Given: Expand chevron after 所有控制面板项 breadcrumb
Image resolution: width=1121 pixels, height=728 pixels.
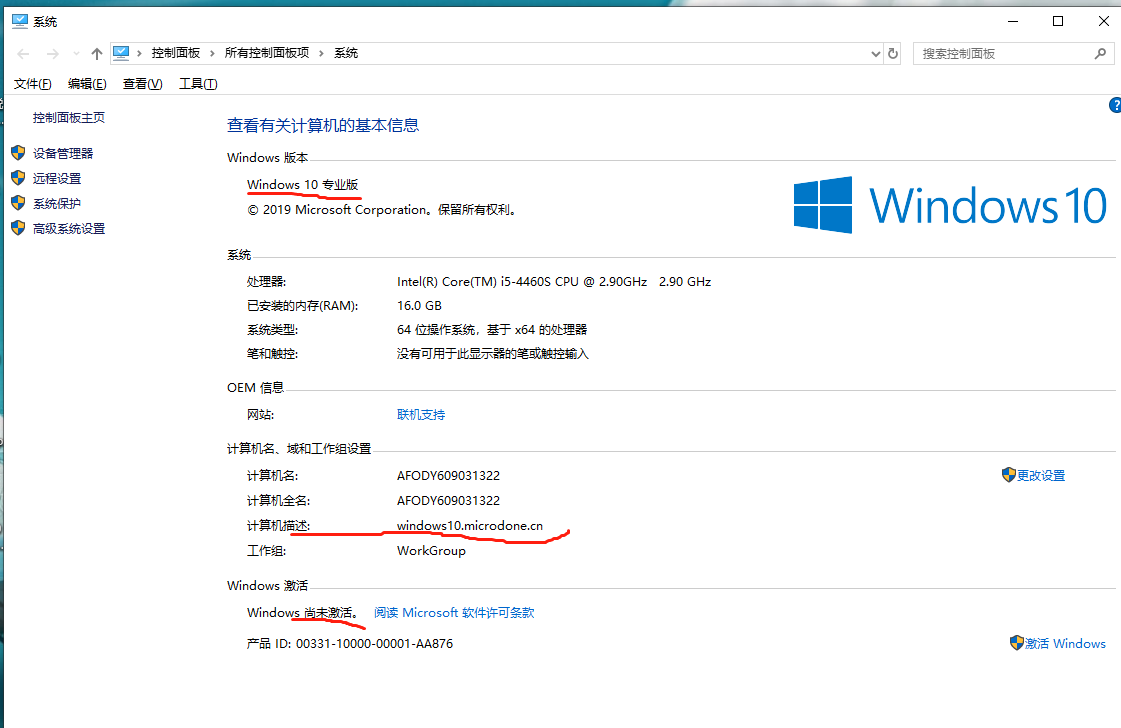Looking at the screenshot, I should 321,54.
